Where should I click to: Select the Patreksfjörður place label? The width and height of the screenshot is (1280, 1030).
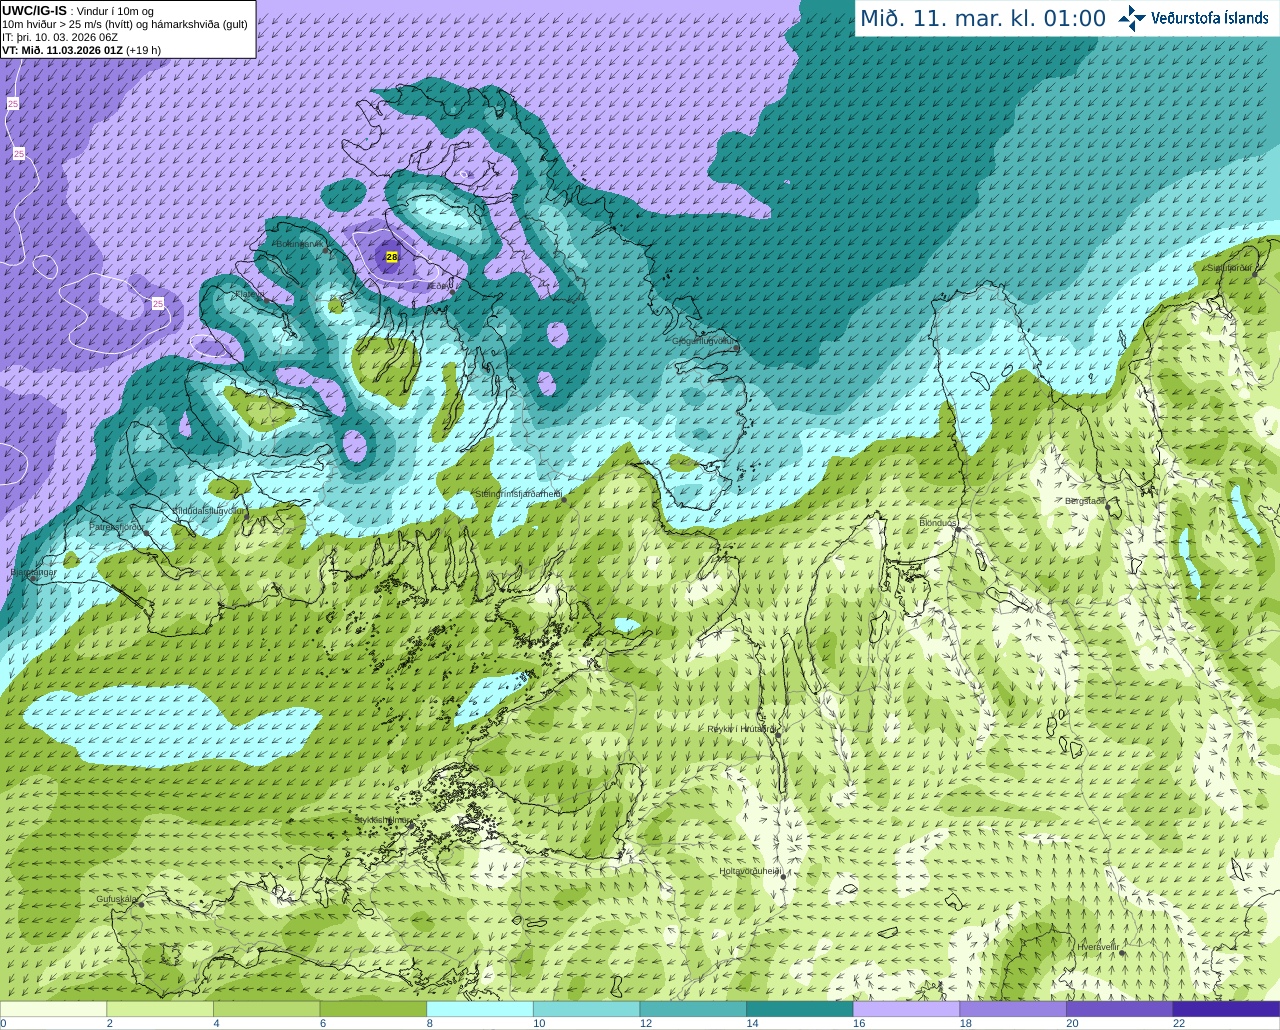tap(117, 526)
